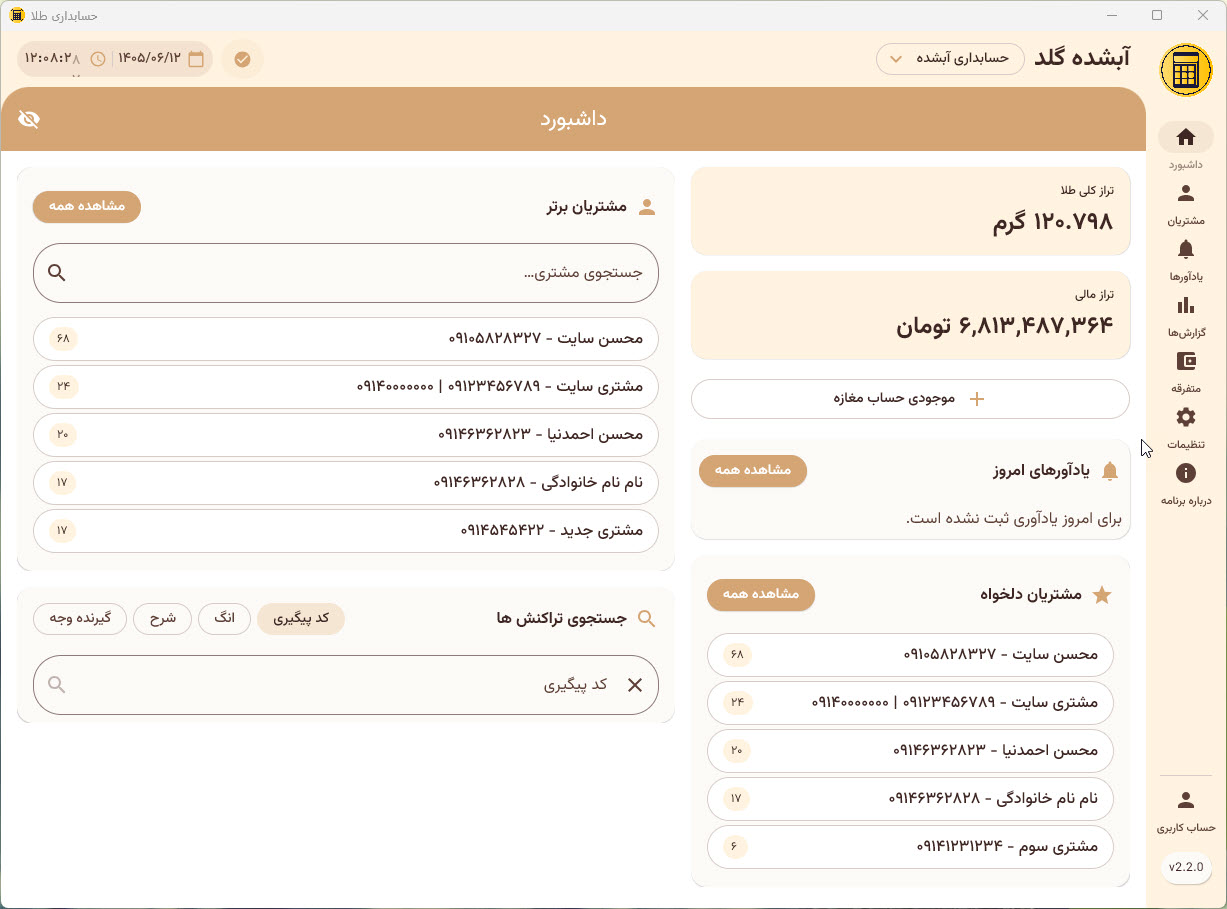Viewport: 1227px width, 909px height.
Task: Click the clock icon beside the time
Action: (x=98, y=59)
